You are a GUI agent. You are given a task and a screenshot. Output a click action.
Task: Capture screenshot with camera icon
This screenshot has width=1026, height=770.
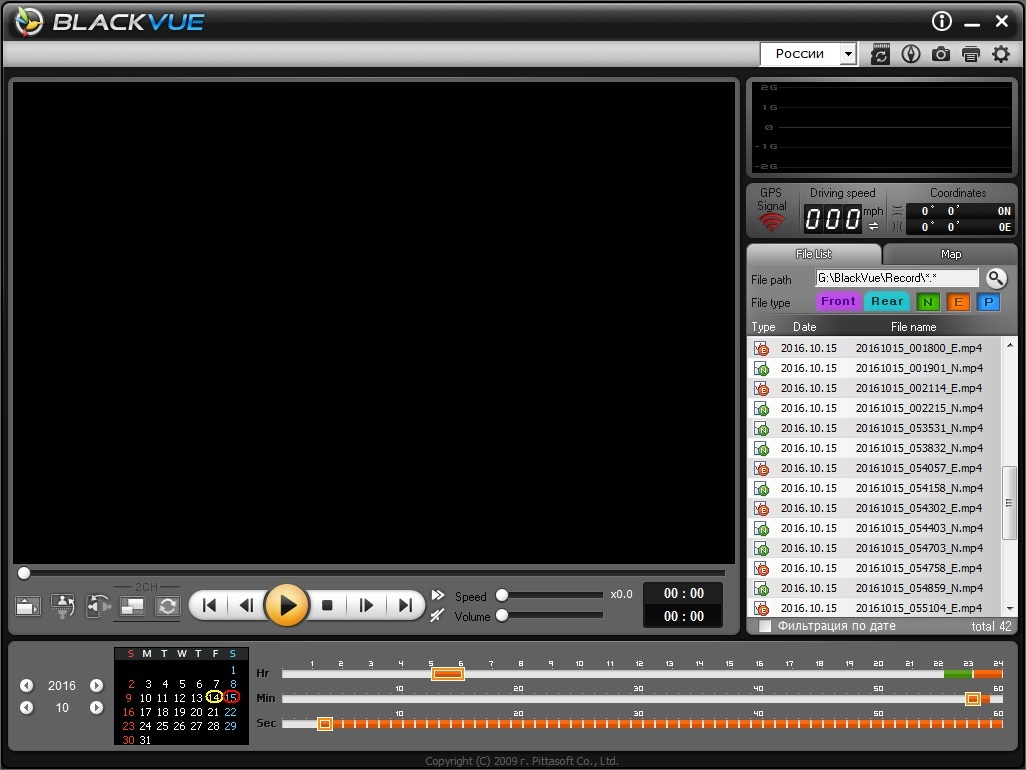tap(941, 54)
